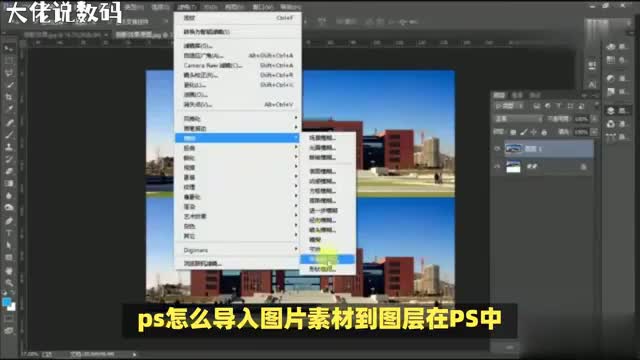The height and width of the screenshot is (360, 640).
Task: Choose the highlighted 特殊模糊 submenu item
Action: point(327,259)
